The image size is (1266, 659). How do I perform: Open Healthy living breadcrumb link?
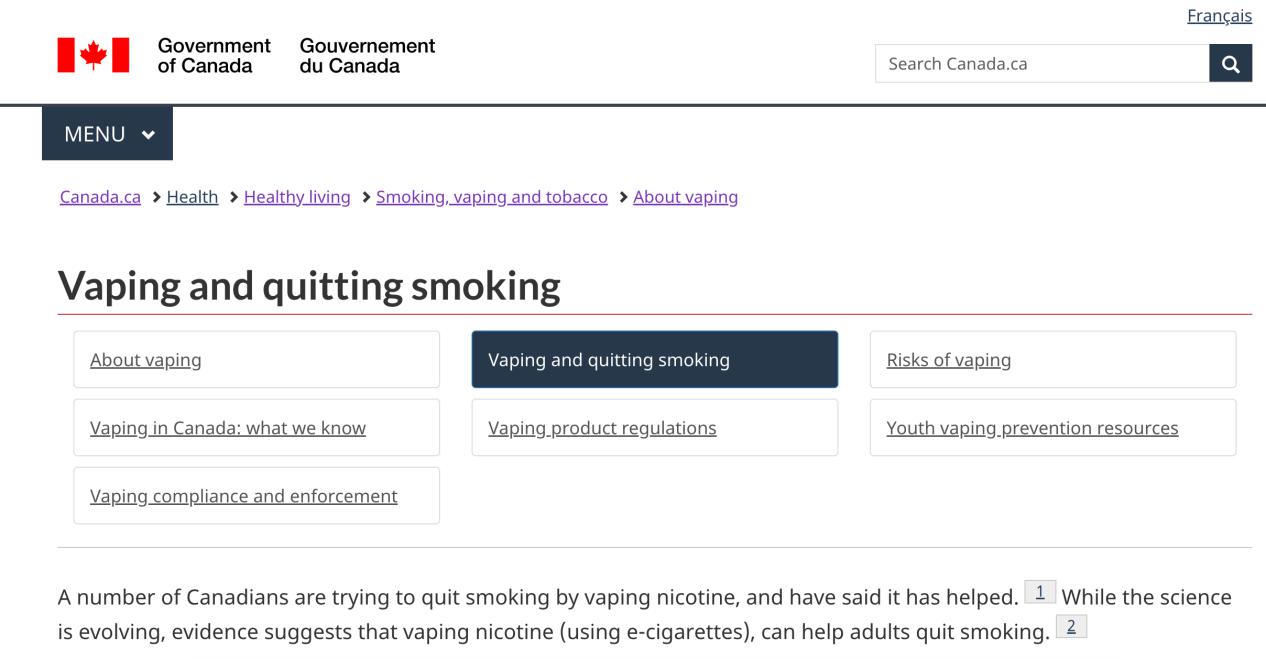pyautogui.click(x=297, y=197)
